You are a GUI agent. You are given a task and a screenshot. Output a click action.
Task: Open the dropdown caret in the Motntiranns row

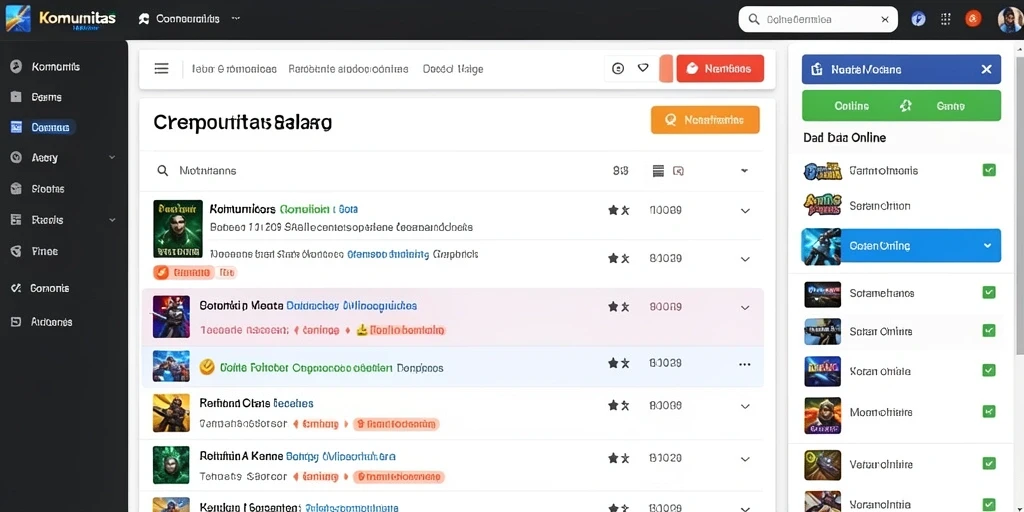(744, 171)
